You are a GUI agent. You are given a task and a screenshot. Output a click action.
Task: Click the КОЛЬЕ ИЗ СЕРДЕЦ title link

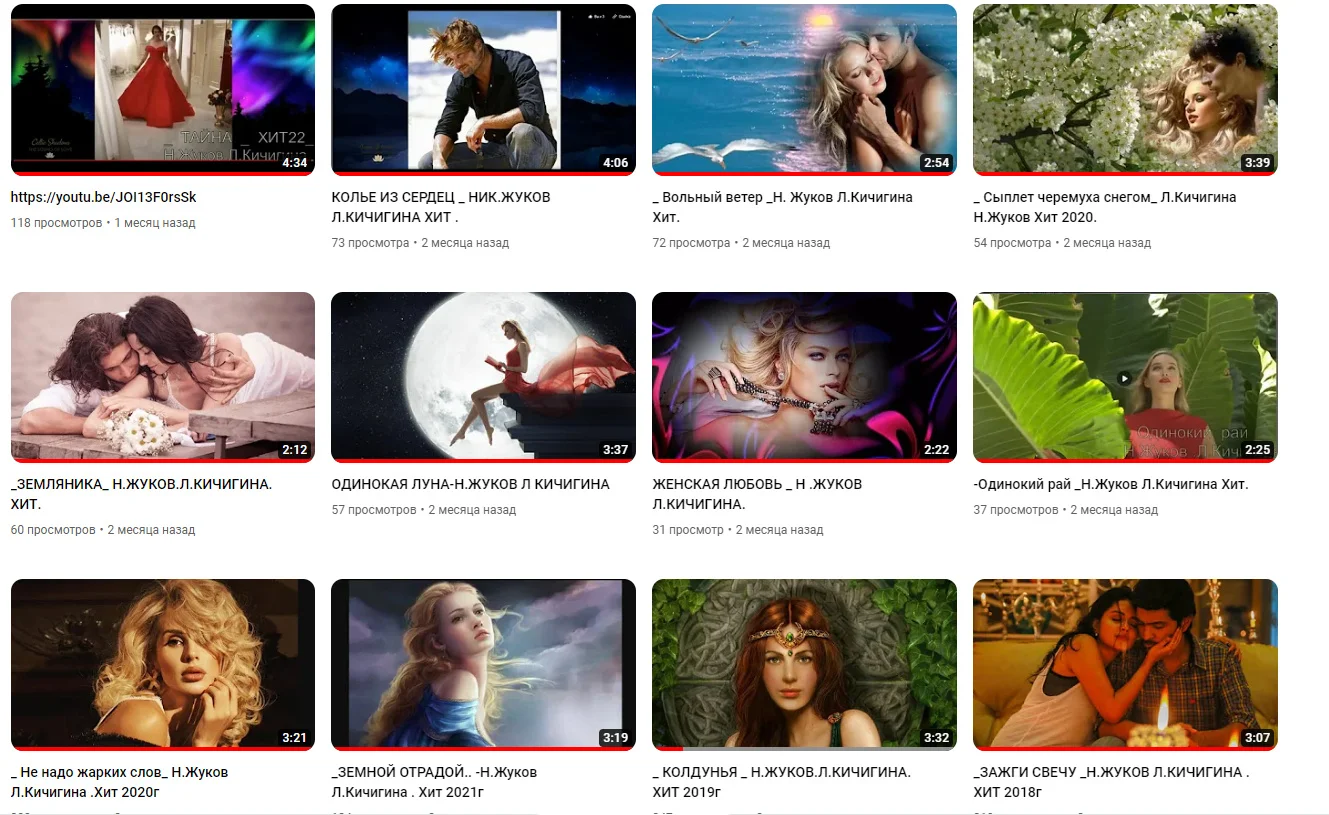click(x=441, y=207)
